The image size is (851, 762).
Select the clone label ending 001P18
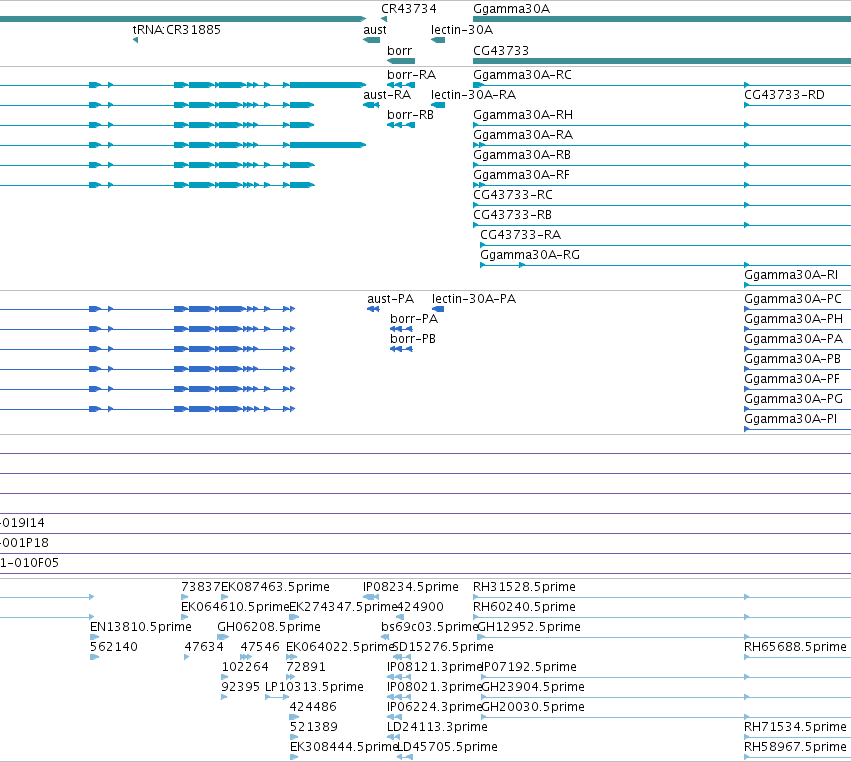[24, 543]
